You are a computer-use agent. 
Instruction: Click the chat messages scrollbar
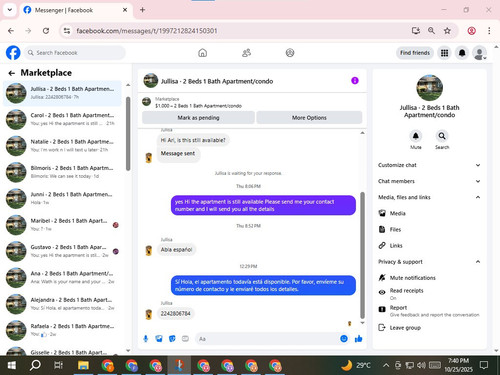tap(362, 255)
